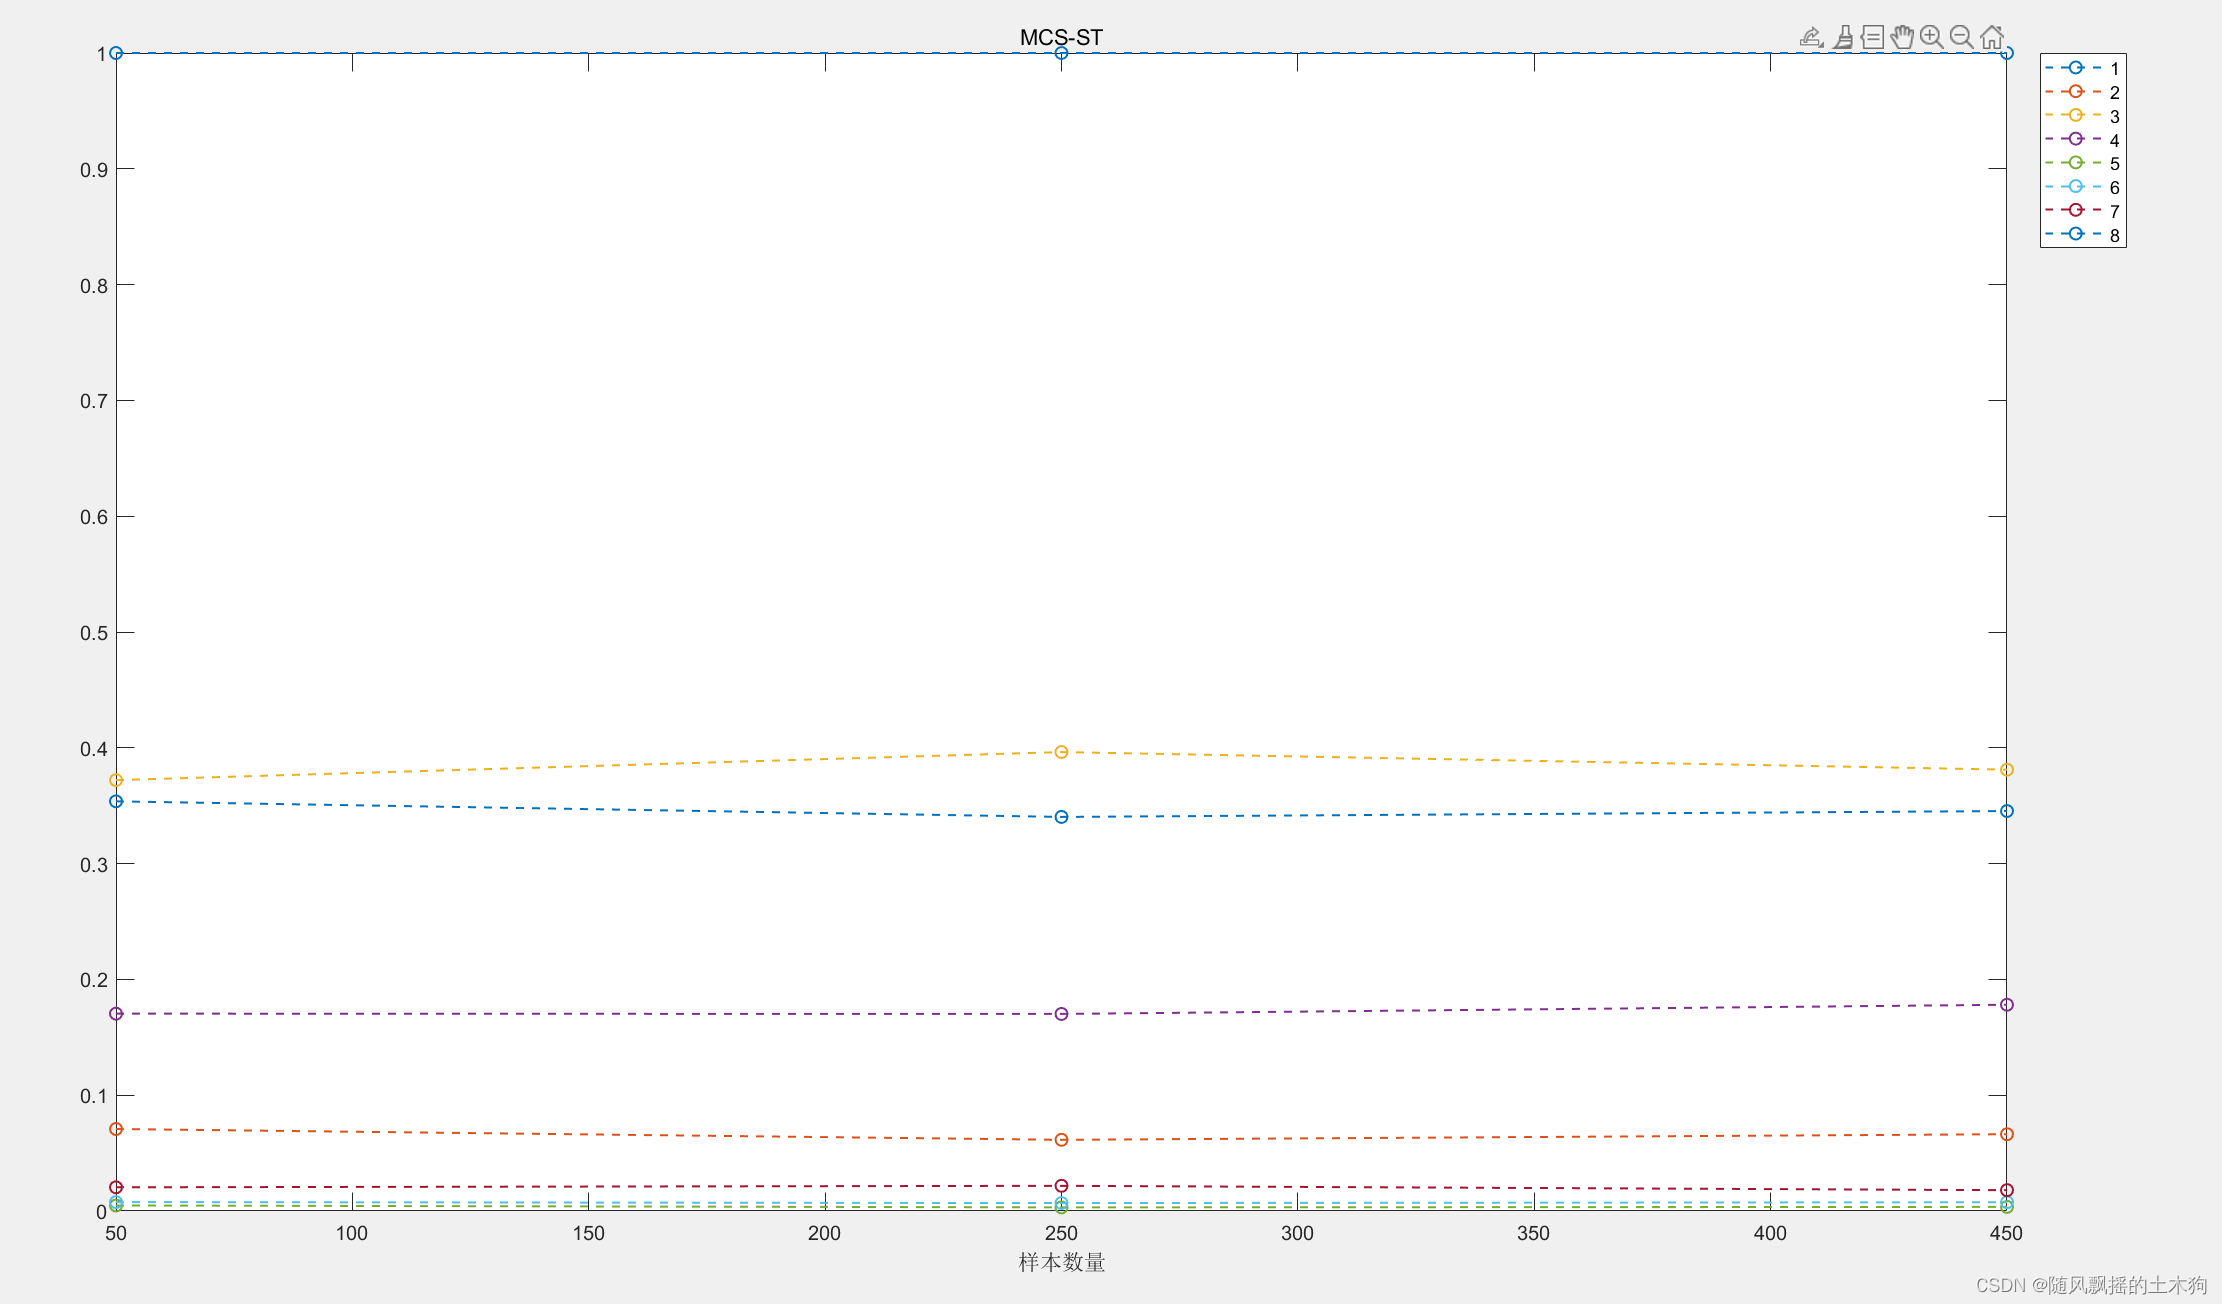Enable the data tips tool

click(x=1873, y=38)
